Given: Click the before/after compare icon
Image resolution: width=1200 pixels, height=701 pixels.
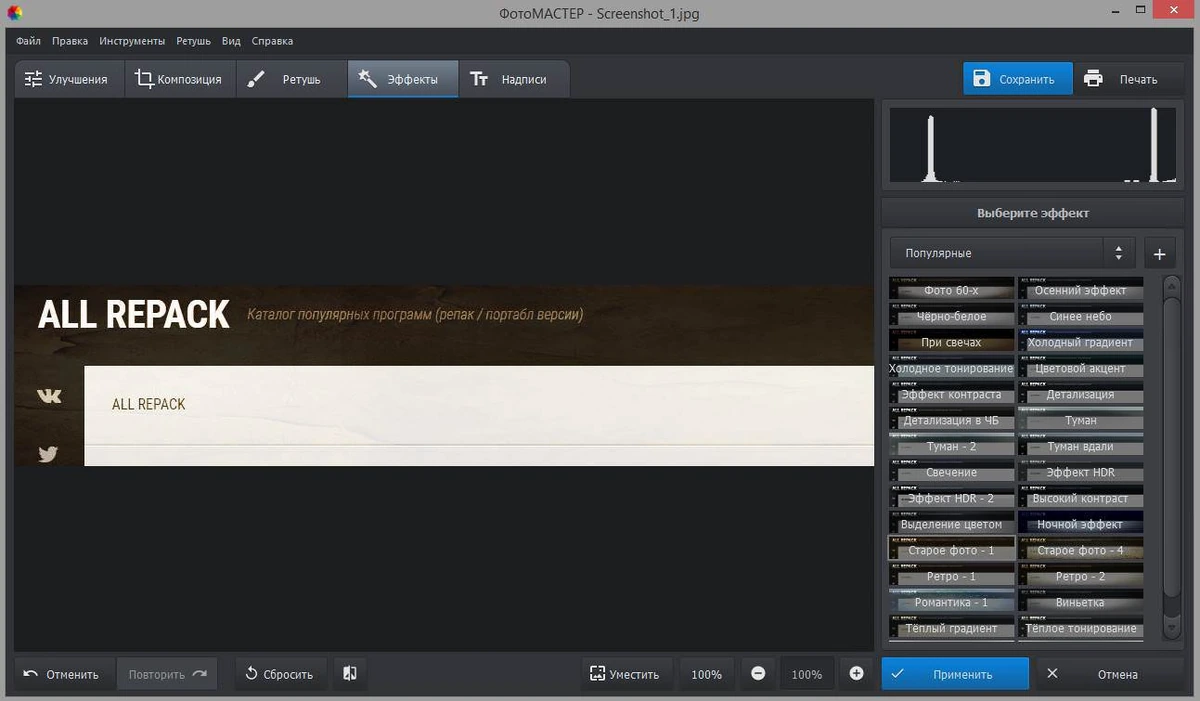Looking at the screenshot, I should (349, 674).
